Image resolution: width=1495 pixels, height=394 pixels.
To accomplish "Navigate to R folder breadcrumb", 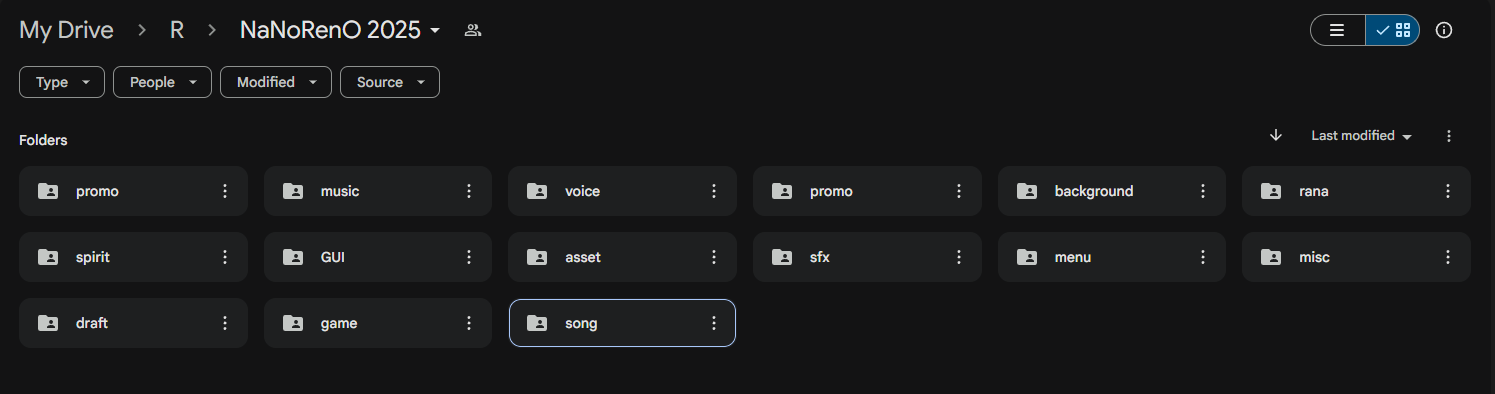I will pyautogui.click(x=177, y=30).
